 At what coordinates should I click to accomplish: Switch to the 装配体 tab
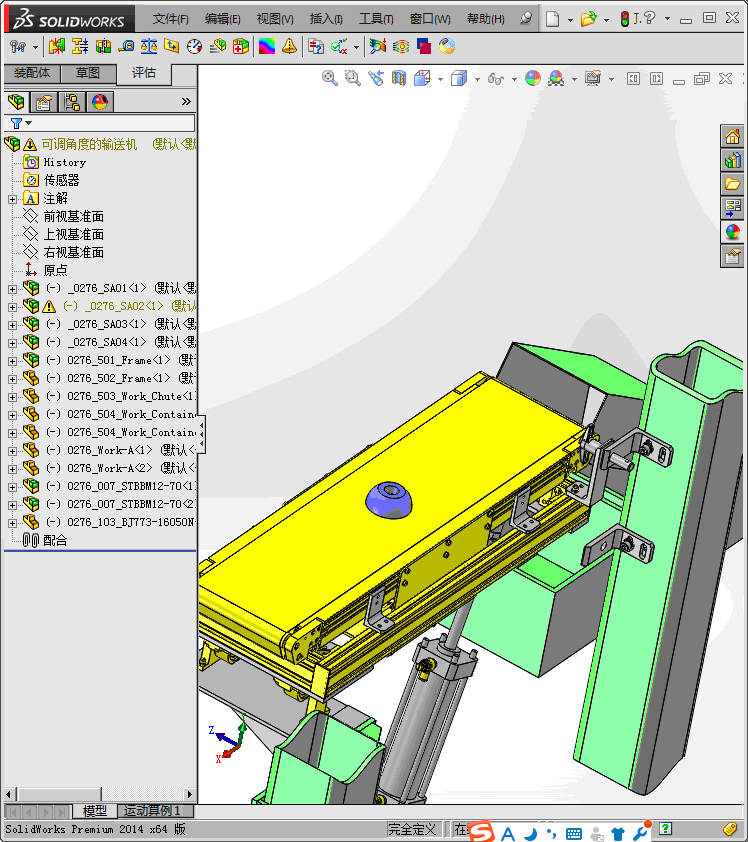click(32, 73)
